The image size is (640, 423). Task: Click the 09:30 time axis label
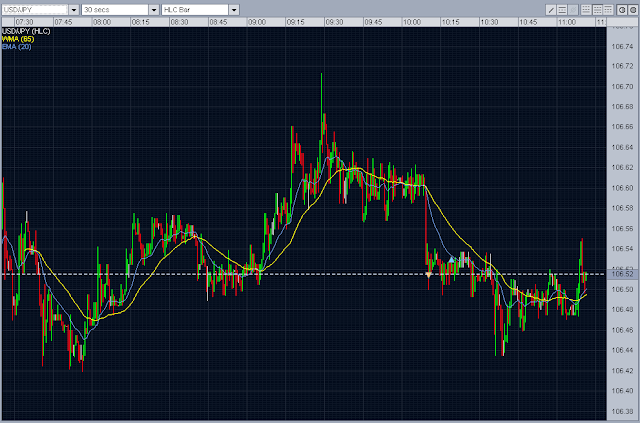[x=334, y=22]
